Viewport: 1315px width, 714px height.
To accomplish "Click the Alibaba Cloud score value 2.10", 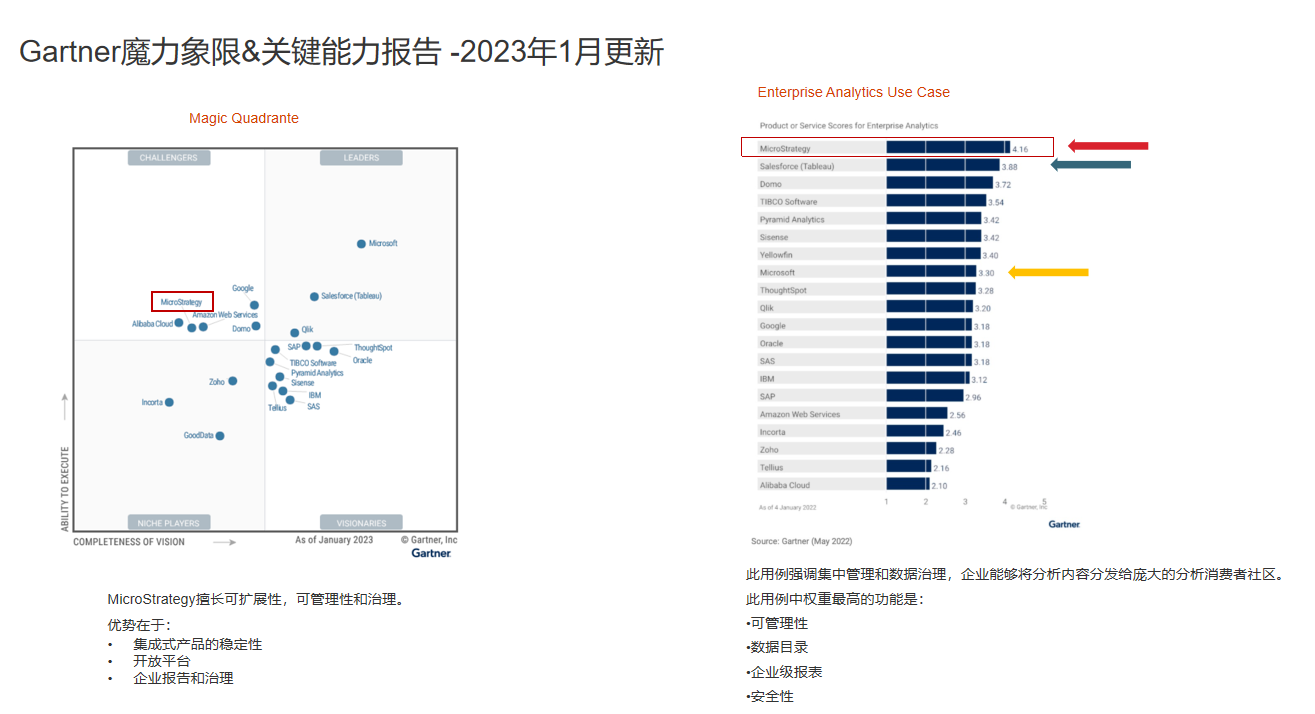I will [x=939, y=486].
